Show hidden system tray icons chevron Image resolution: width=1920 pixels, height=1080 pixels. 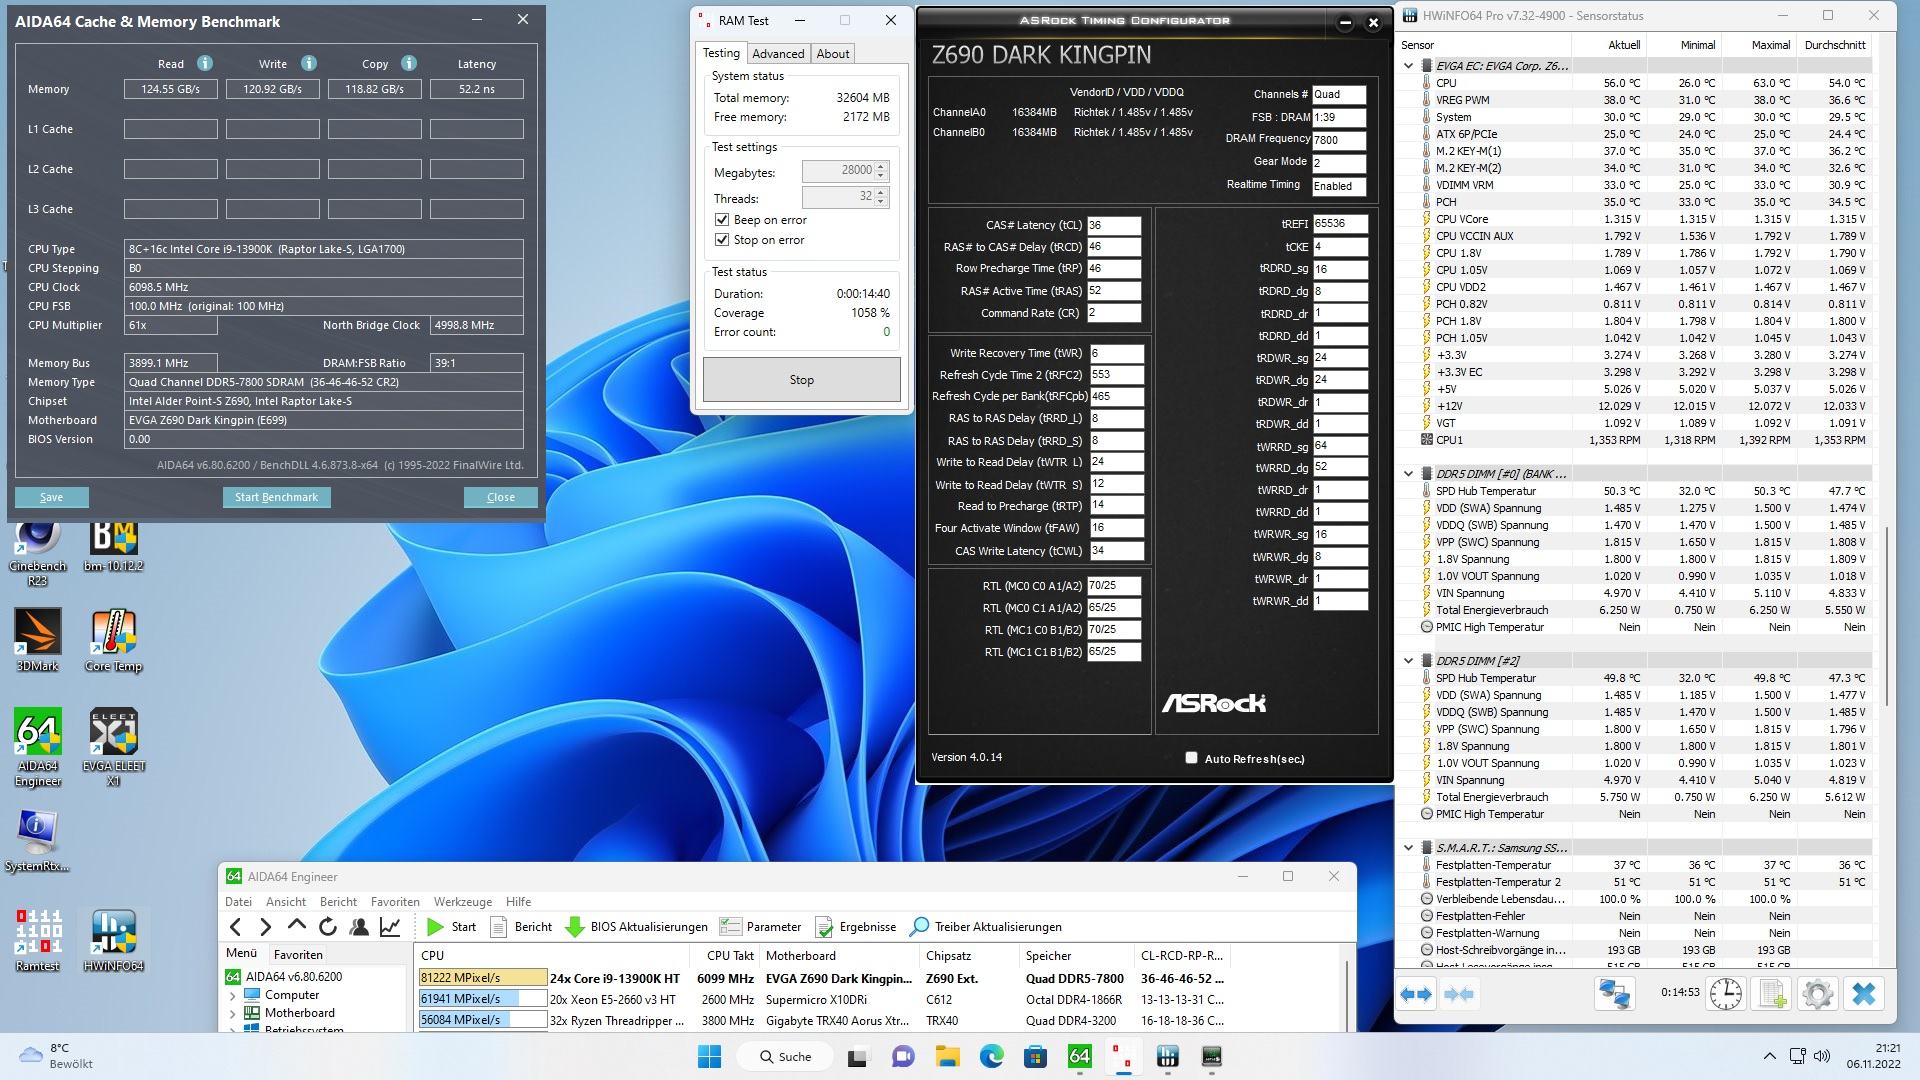pos(1769,1056)
